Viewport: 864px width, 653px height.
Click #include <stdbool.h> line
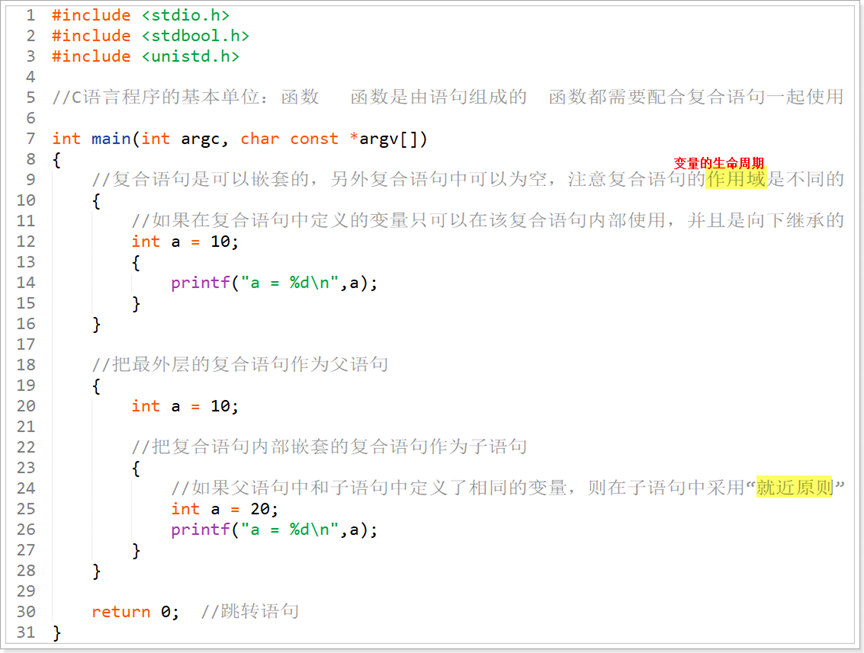coord(150,36)
